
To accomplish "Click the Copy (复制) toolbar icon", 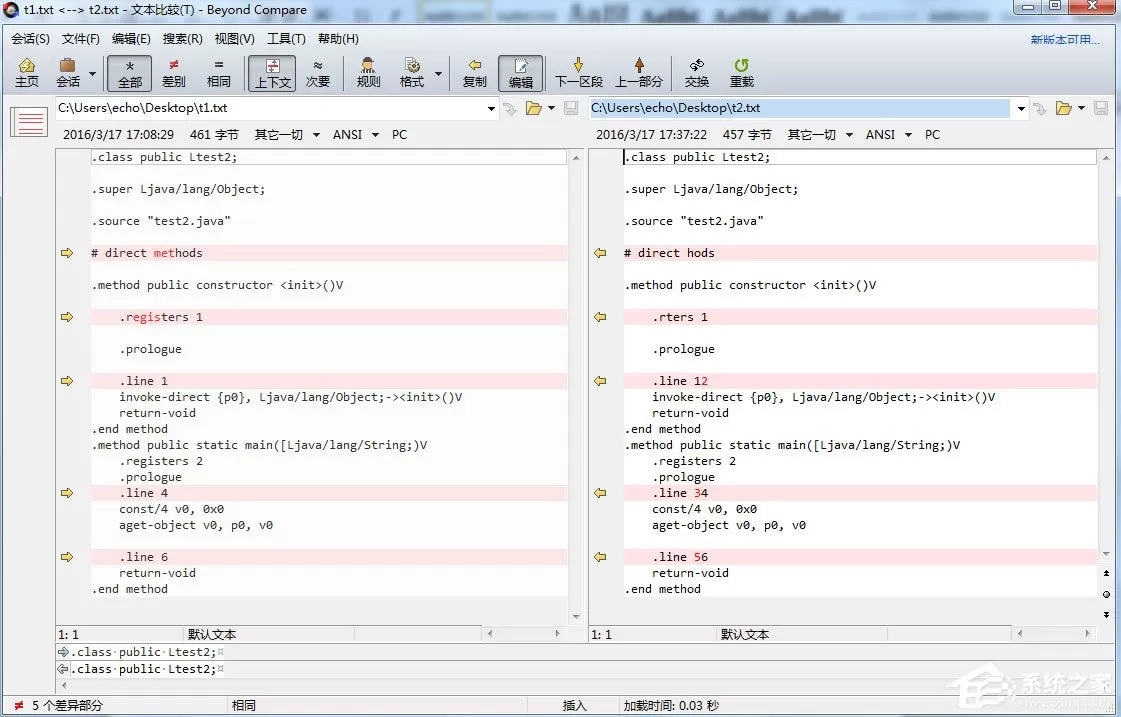I will (x=475, y=74).
